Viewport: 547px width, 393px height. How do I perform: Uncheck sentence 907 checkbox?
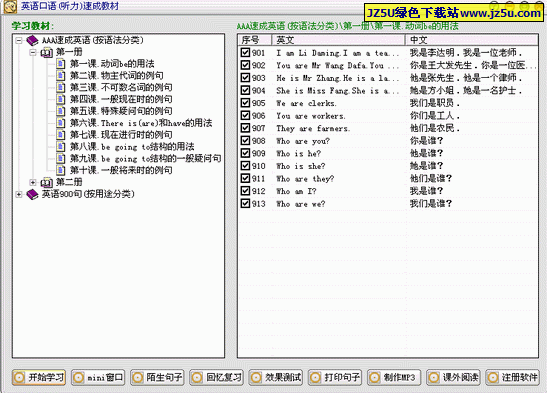[x=245, y=128]
